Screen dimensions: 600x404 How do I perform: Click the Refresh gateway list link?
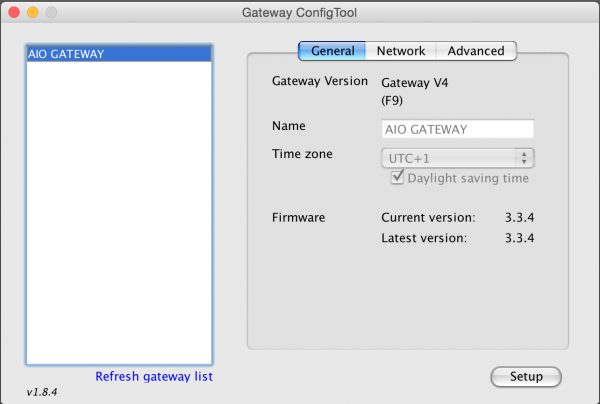pos(154,376)
